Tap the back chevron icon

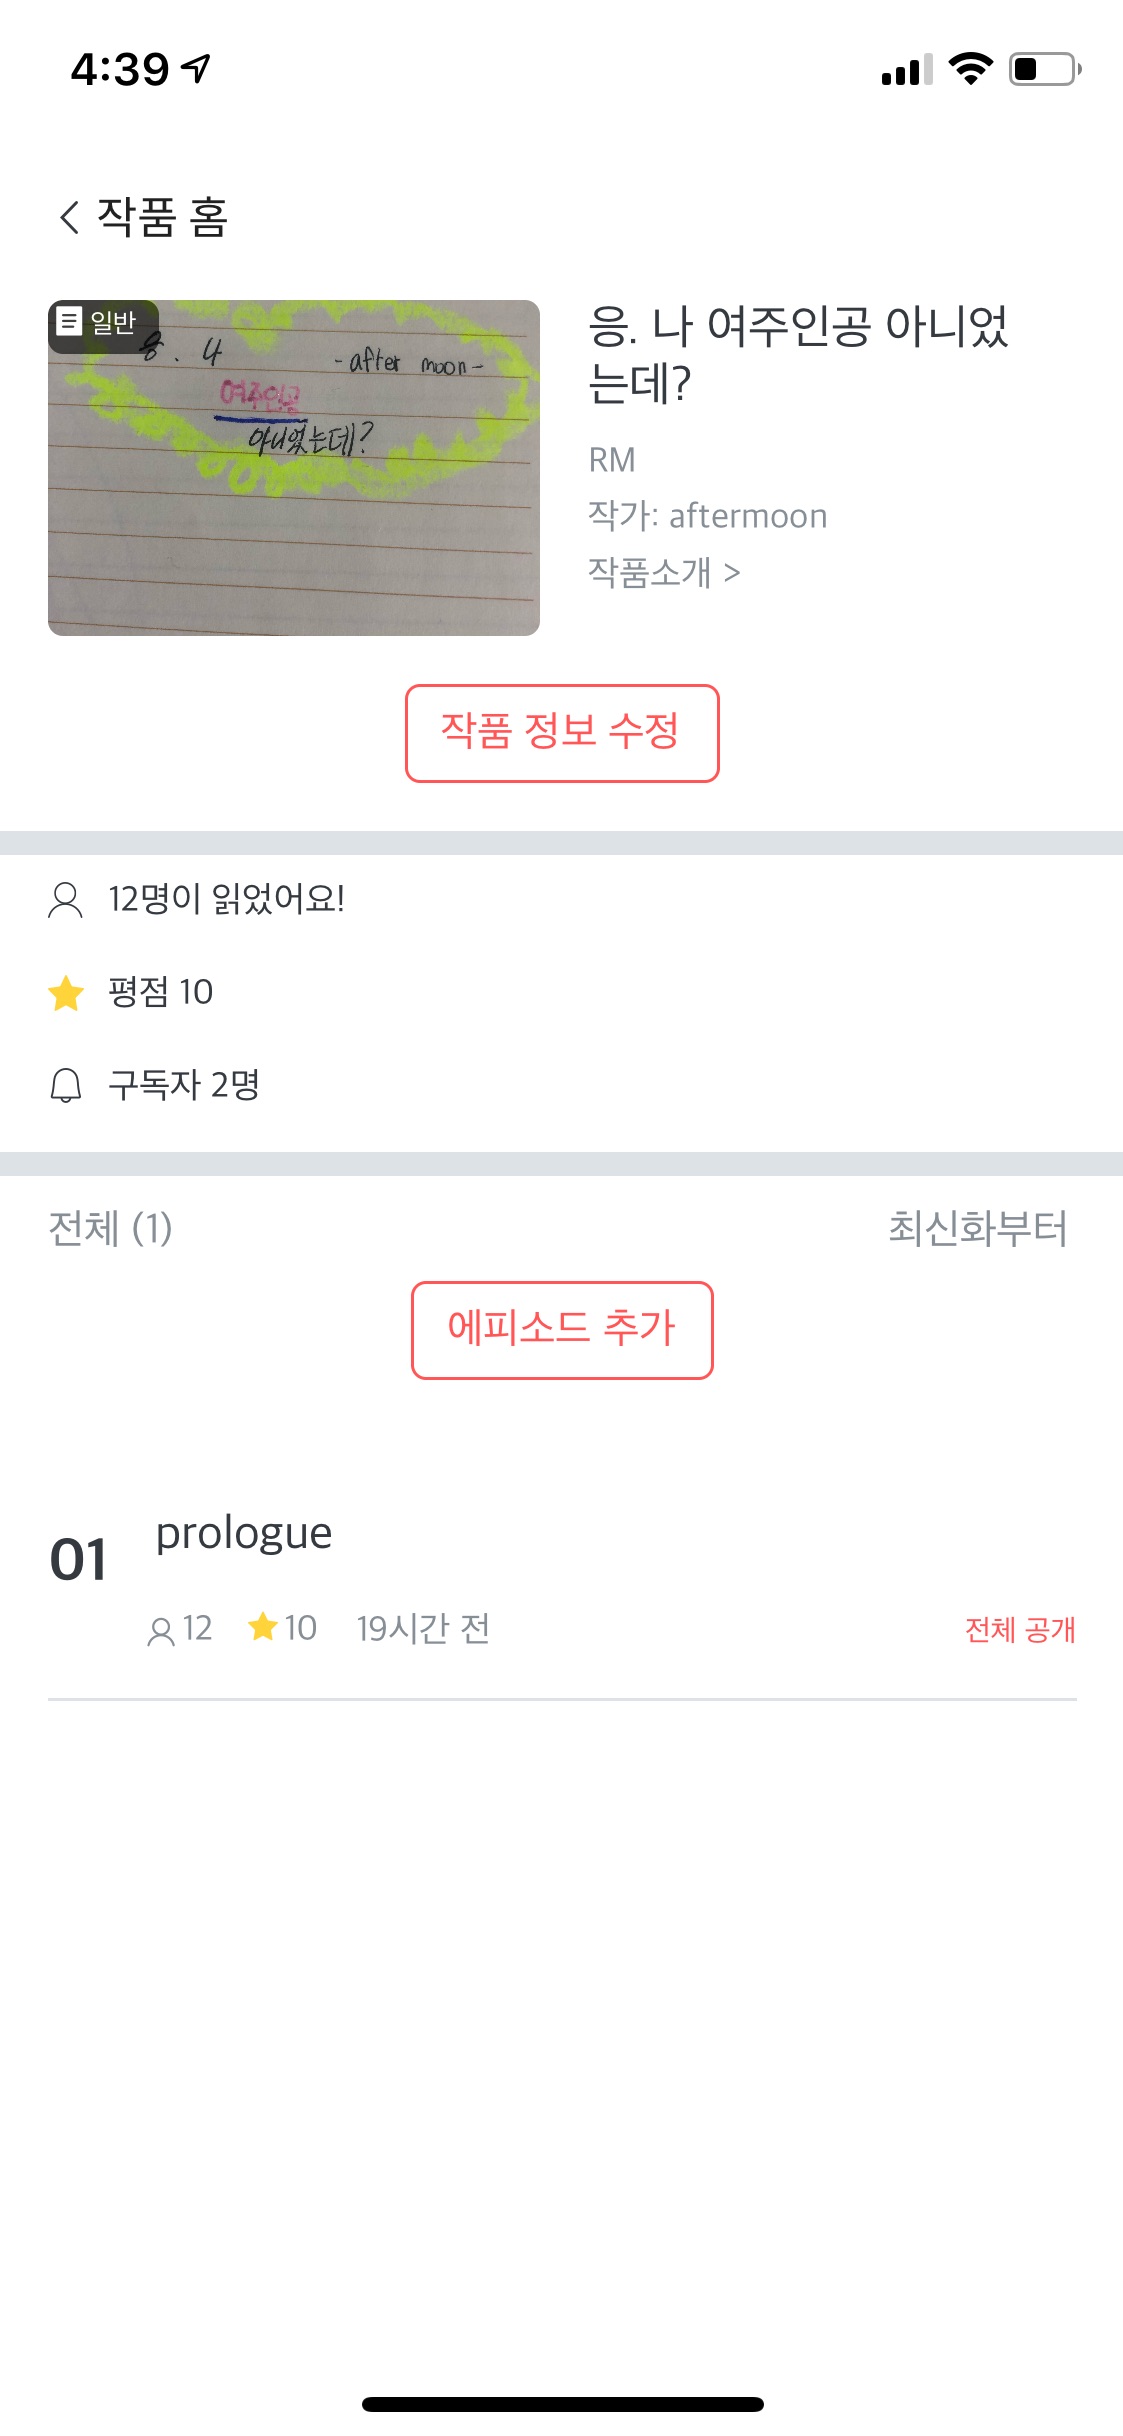(x=69, y=217)
